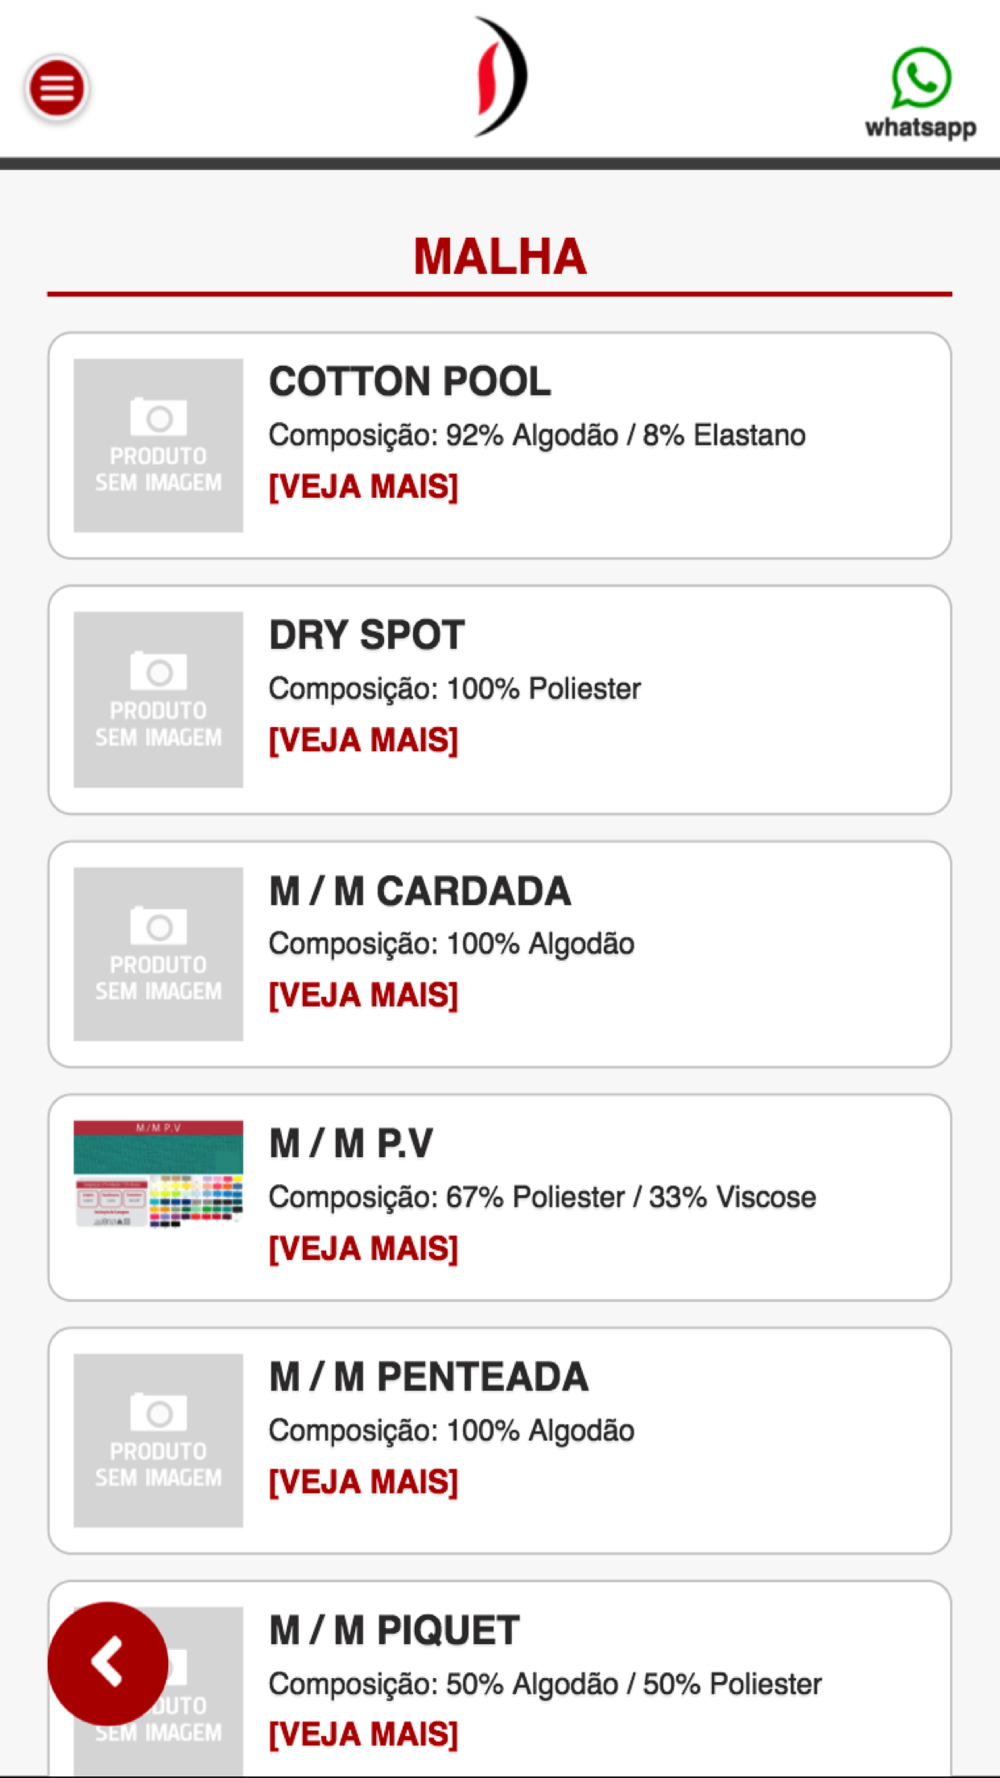Select the M / M PIQUET product title
The width and height of the screenshot is (1000, 1778).
click(x=394, y=1630)
